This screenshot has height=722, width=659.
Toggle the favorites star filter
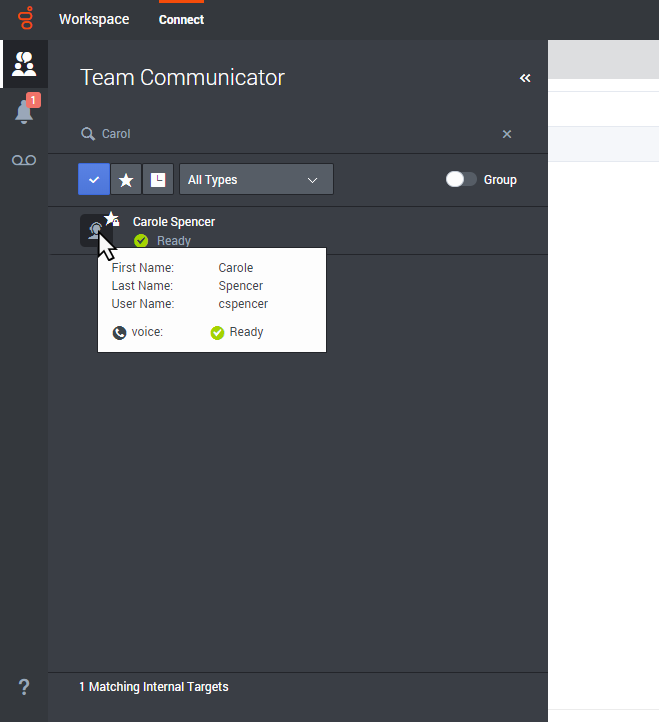(126, 180)
